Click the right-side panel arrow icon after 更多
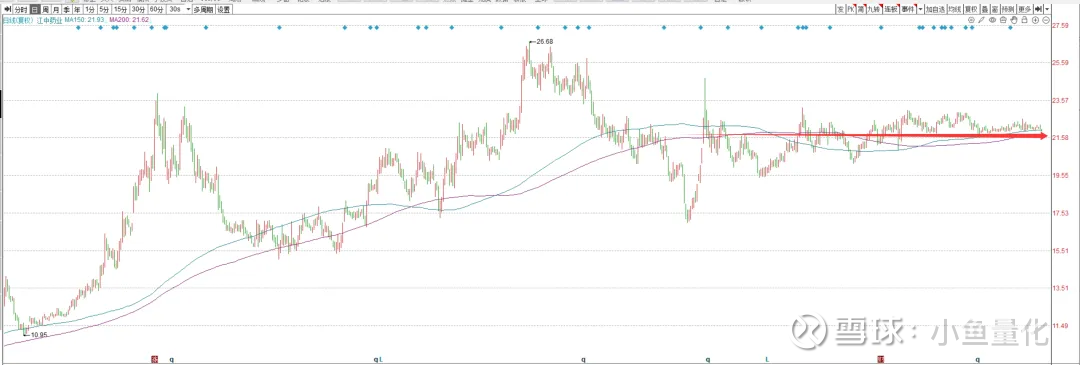This screenshot has height=365, width=1080. (1038, 10)
